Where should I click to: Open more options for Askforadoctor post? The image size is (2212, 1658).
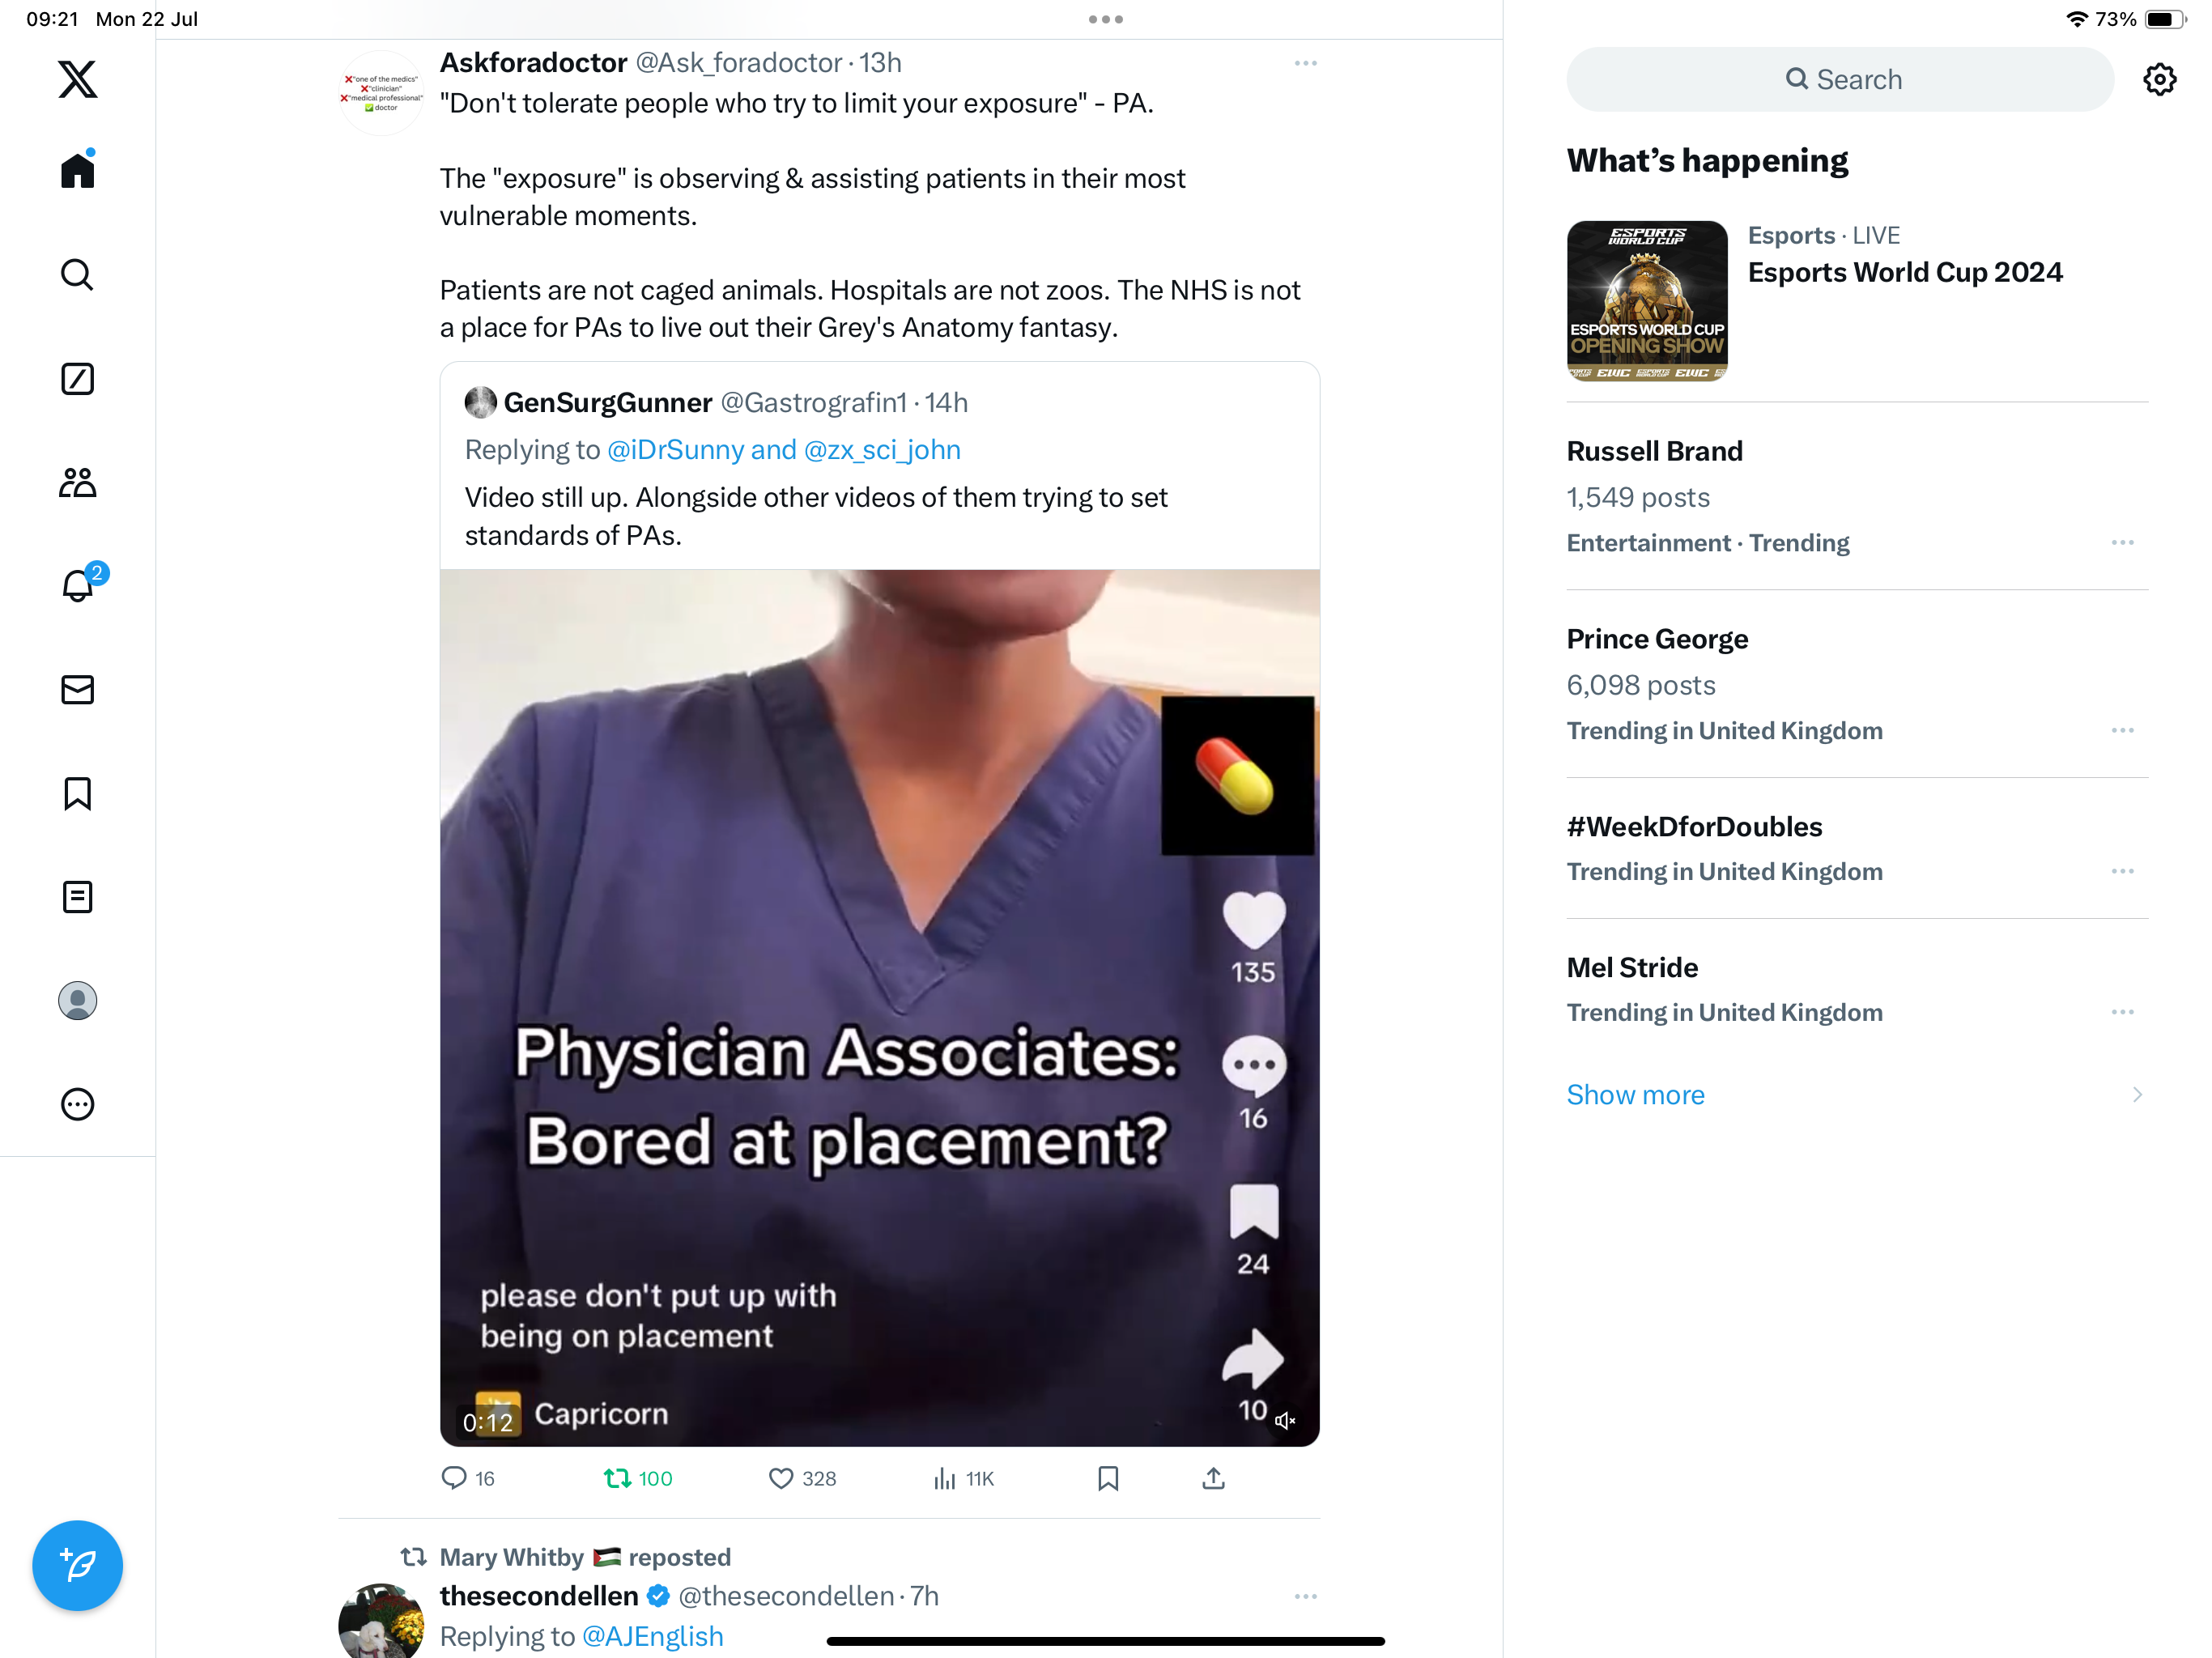pyautogui.click(x=1304, y=63)
